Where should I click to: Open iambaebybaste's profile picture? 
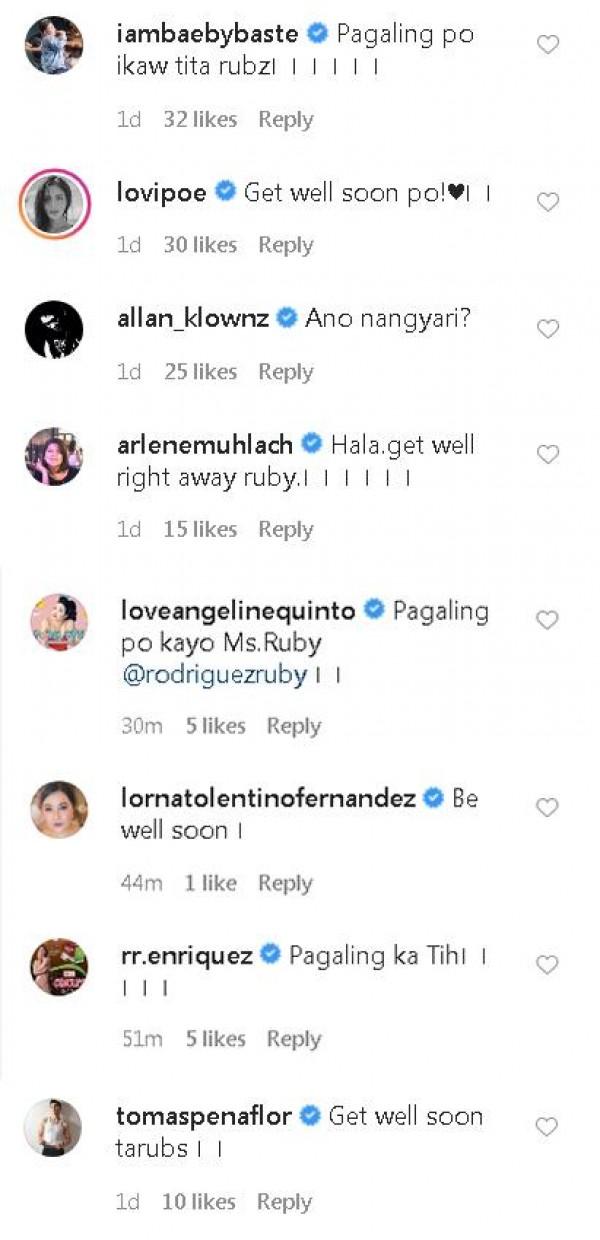[53, 45]
